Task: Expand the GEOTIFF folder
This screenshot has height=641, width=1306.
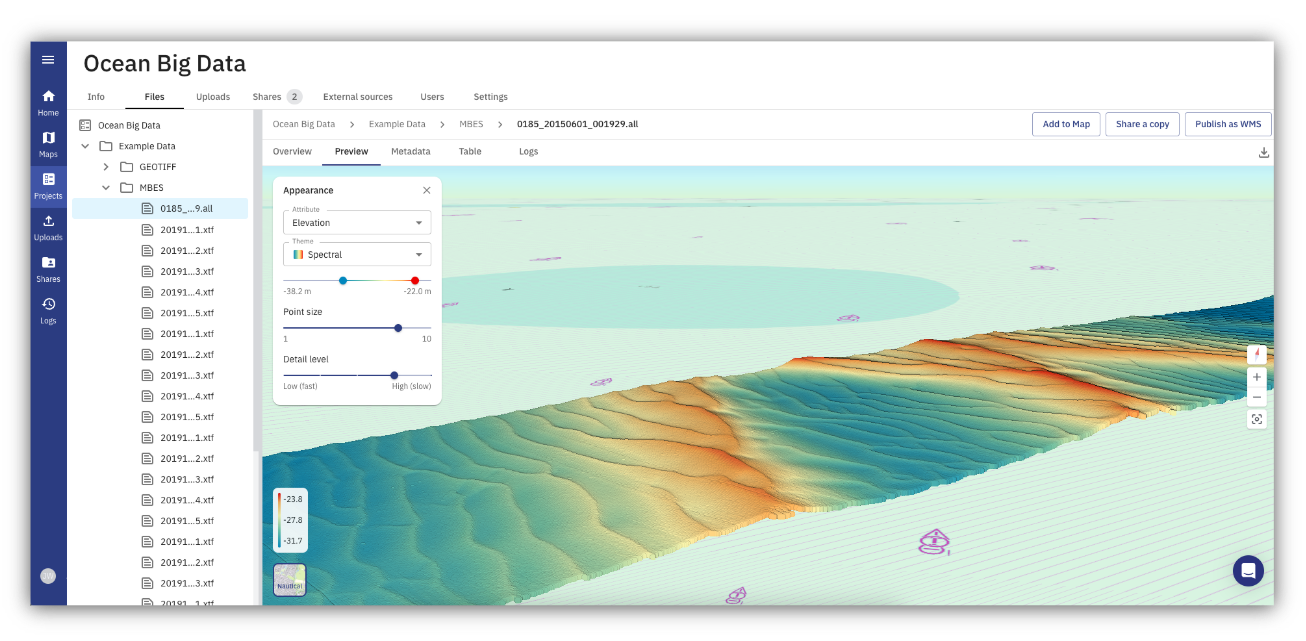Action: click(104, 166)
